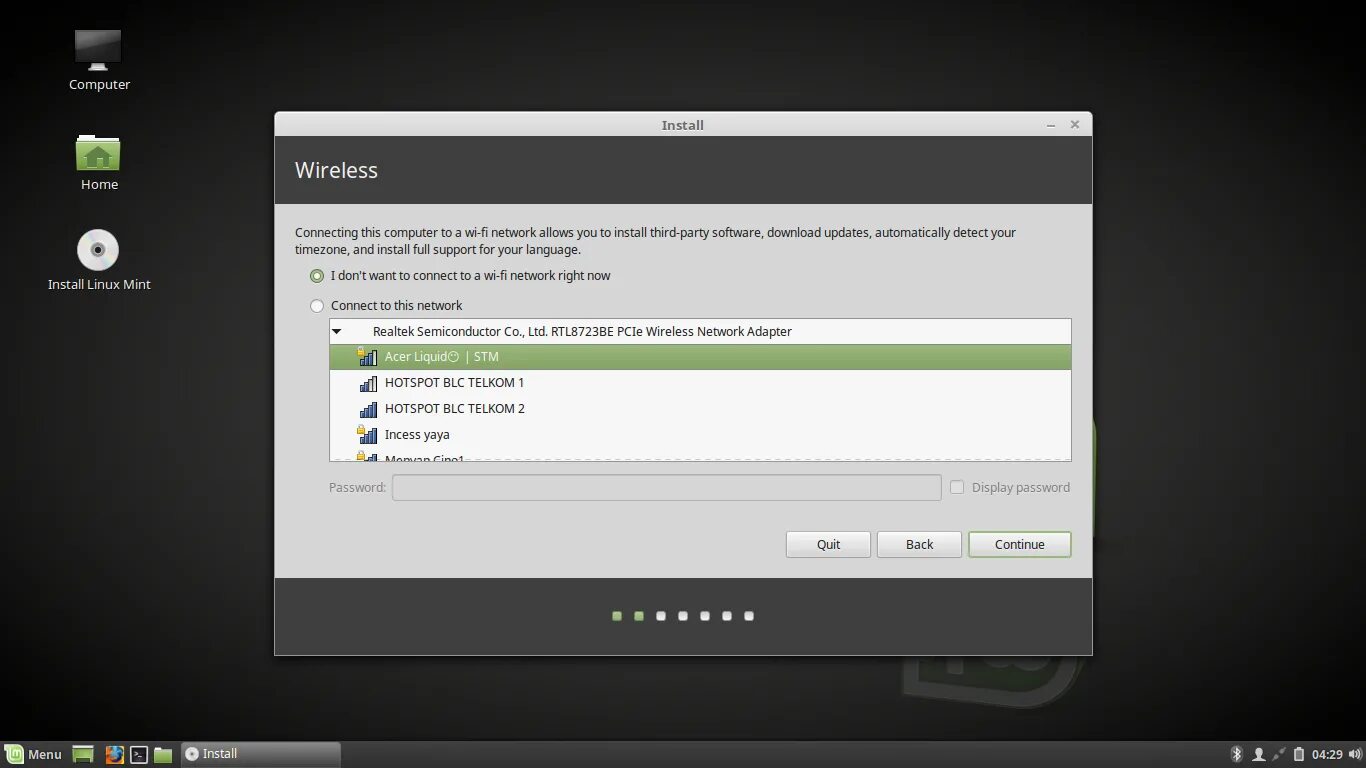Minimize the Install window
Viewport: 1366px width, 768px height.
(1051, 125)
